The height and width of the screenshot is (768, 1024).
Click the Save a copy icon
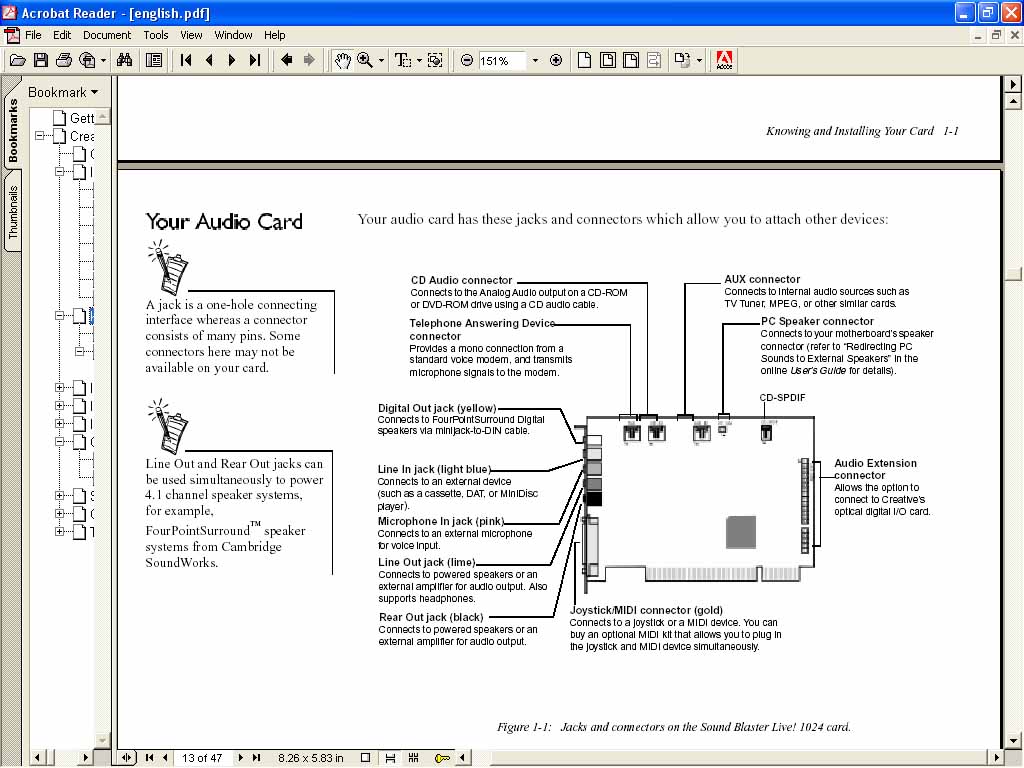41,60
